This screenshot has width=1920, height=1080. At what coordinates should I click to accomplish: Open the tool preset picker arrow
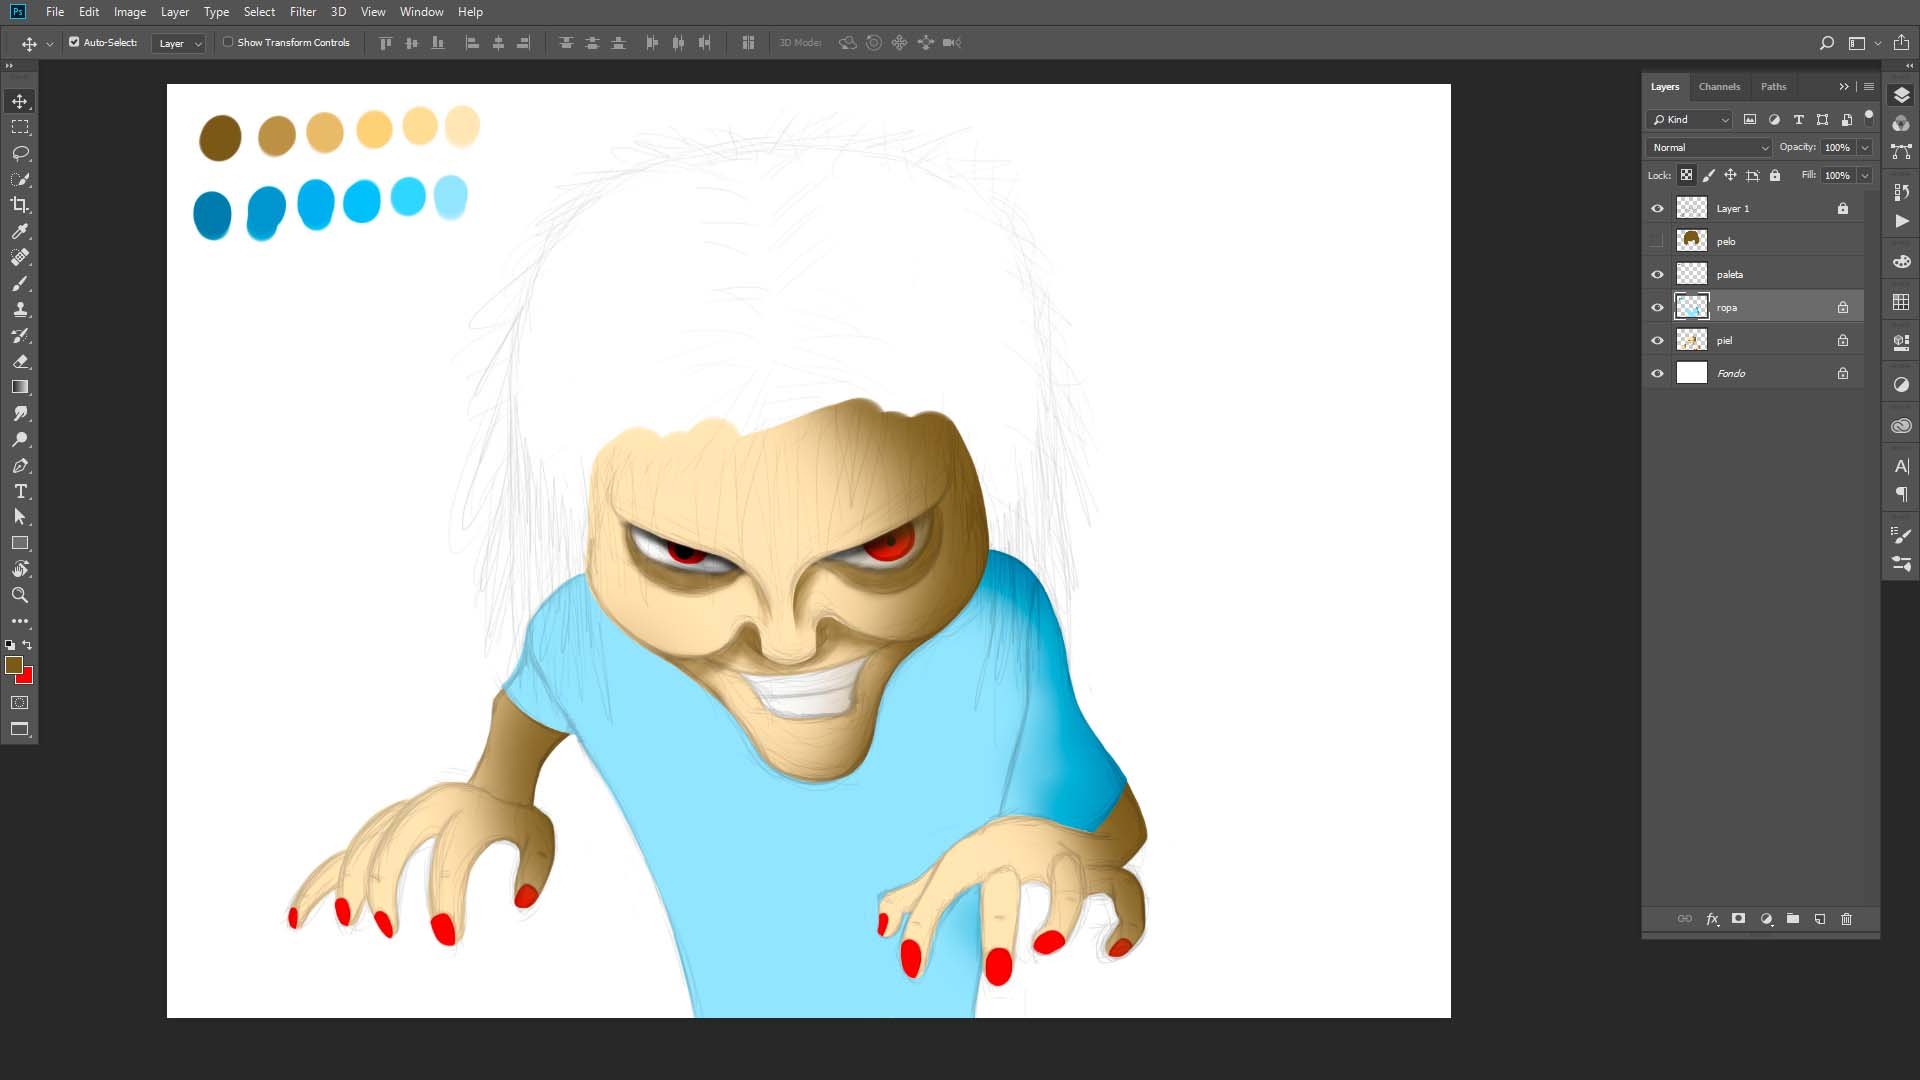click(x=49, y=43)
